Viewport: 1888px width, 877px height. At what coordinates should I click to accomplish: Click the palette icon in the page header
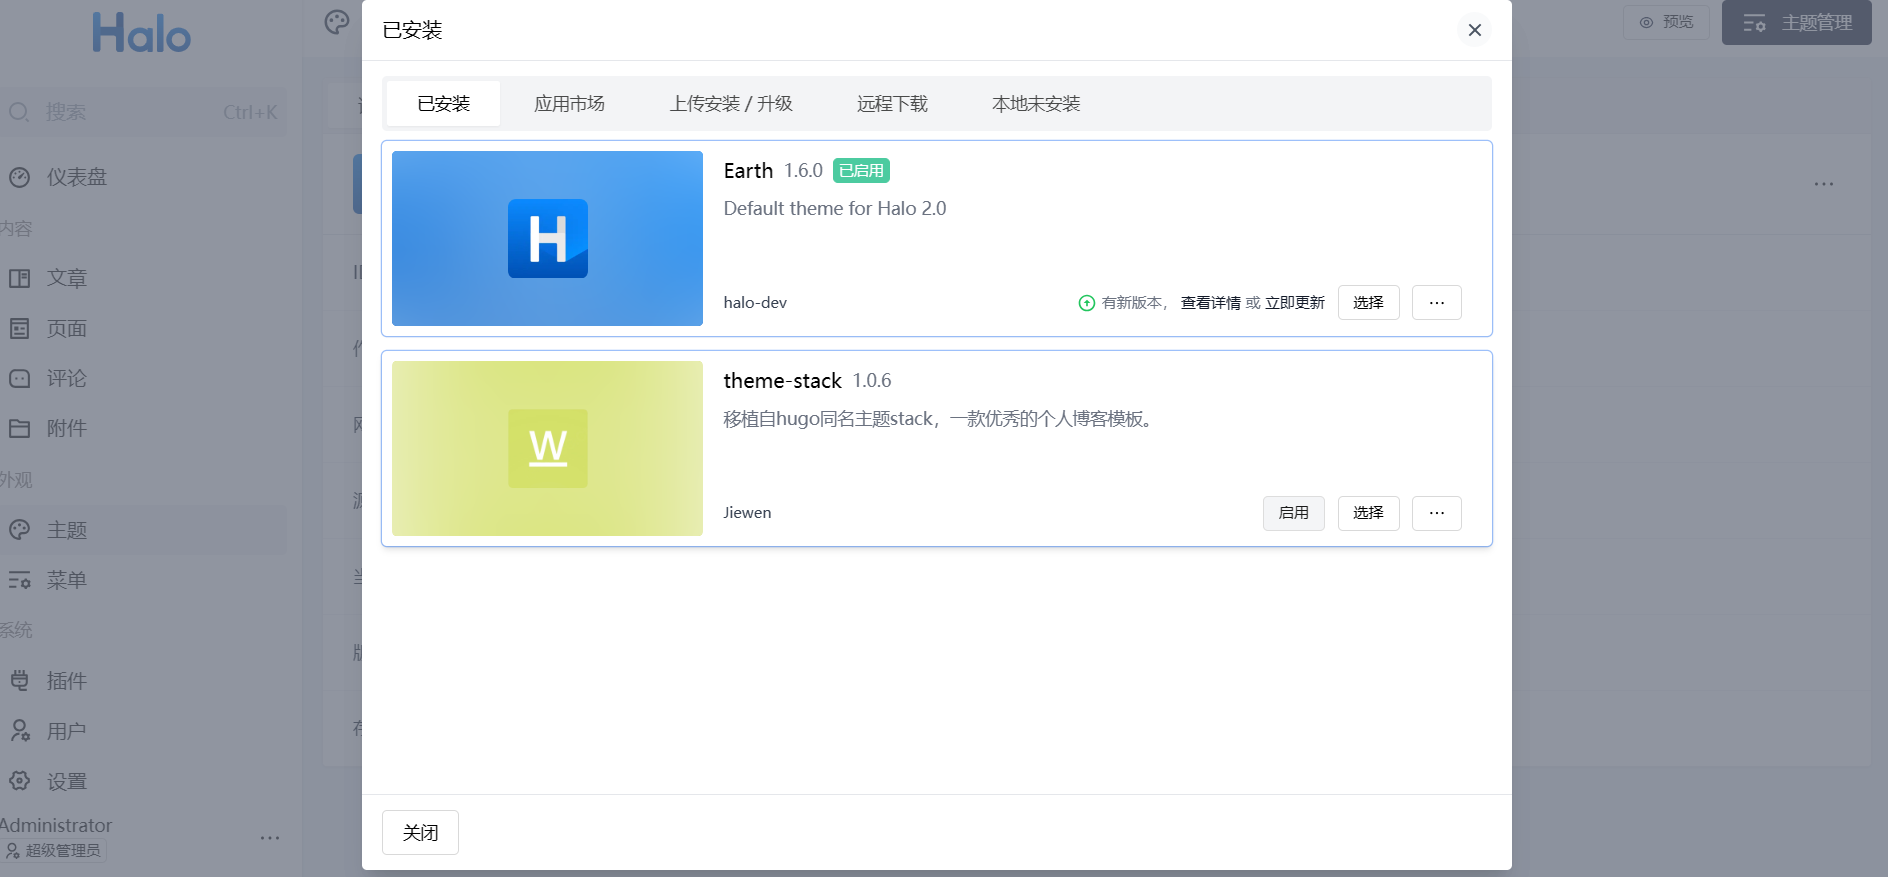pos(337,22)
